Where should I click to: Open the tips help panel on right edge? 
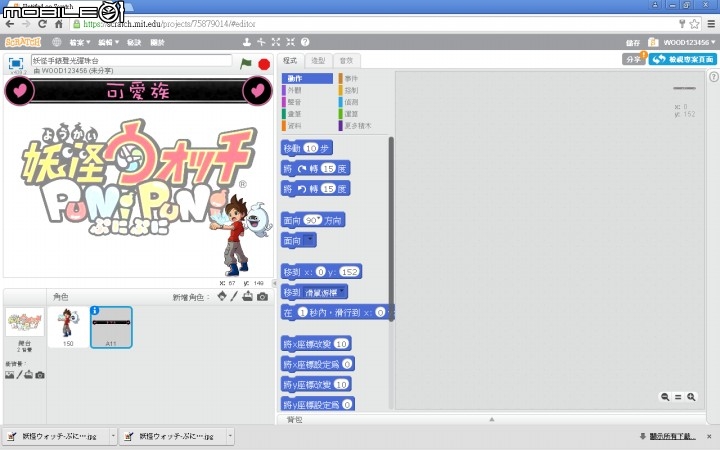pos(714,77)
